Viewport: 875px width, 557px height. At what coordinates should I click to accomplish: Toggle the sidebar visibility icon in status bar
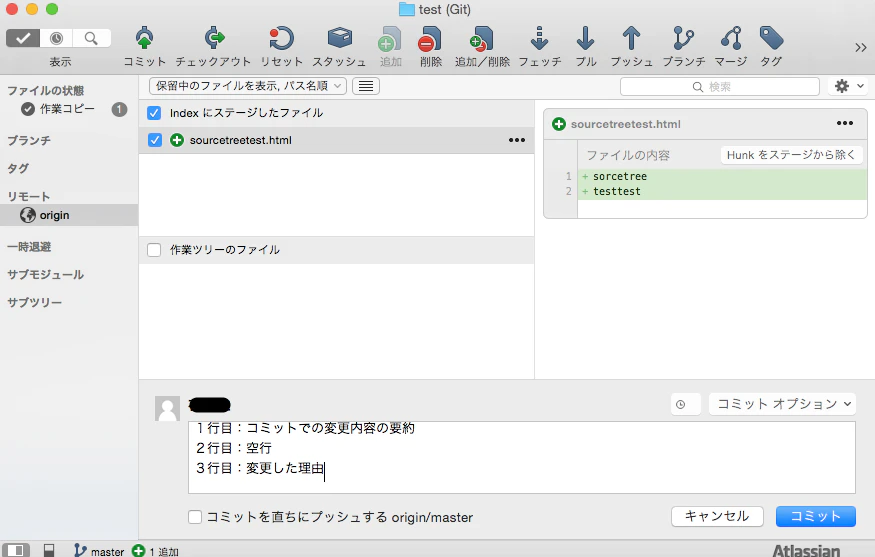(16, 550)
